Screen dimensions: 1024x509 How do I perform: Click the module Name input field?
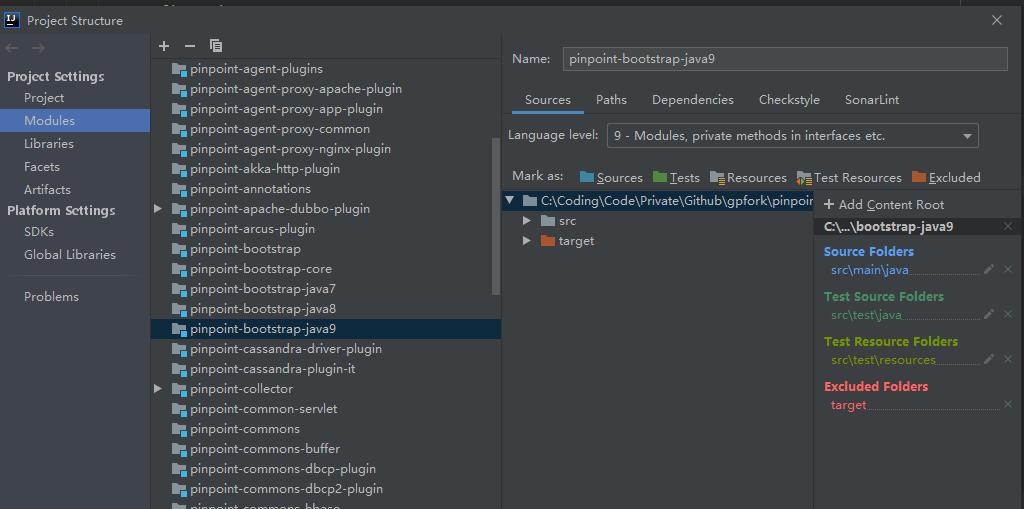point(786,59)
